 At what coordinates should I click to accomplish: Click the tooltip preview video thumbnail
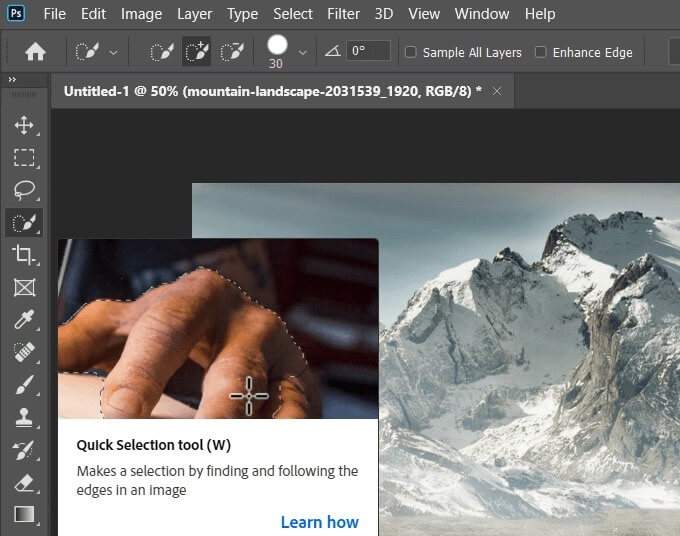point(218,329)
